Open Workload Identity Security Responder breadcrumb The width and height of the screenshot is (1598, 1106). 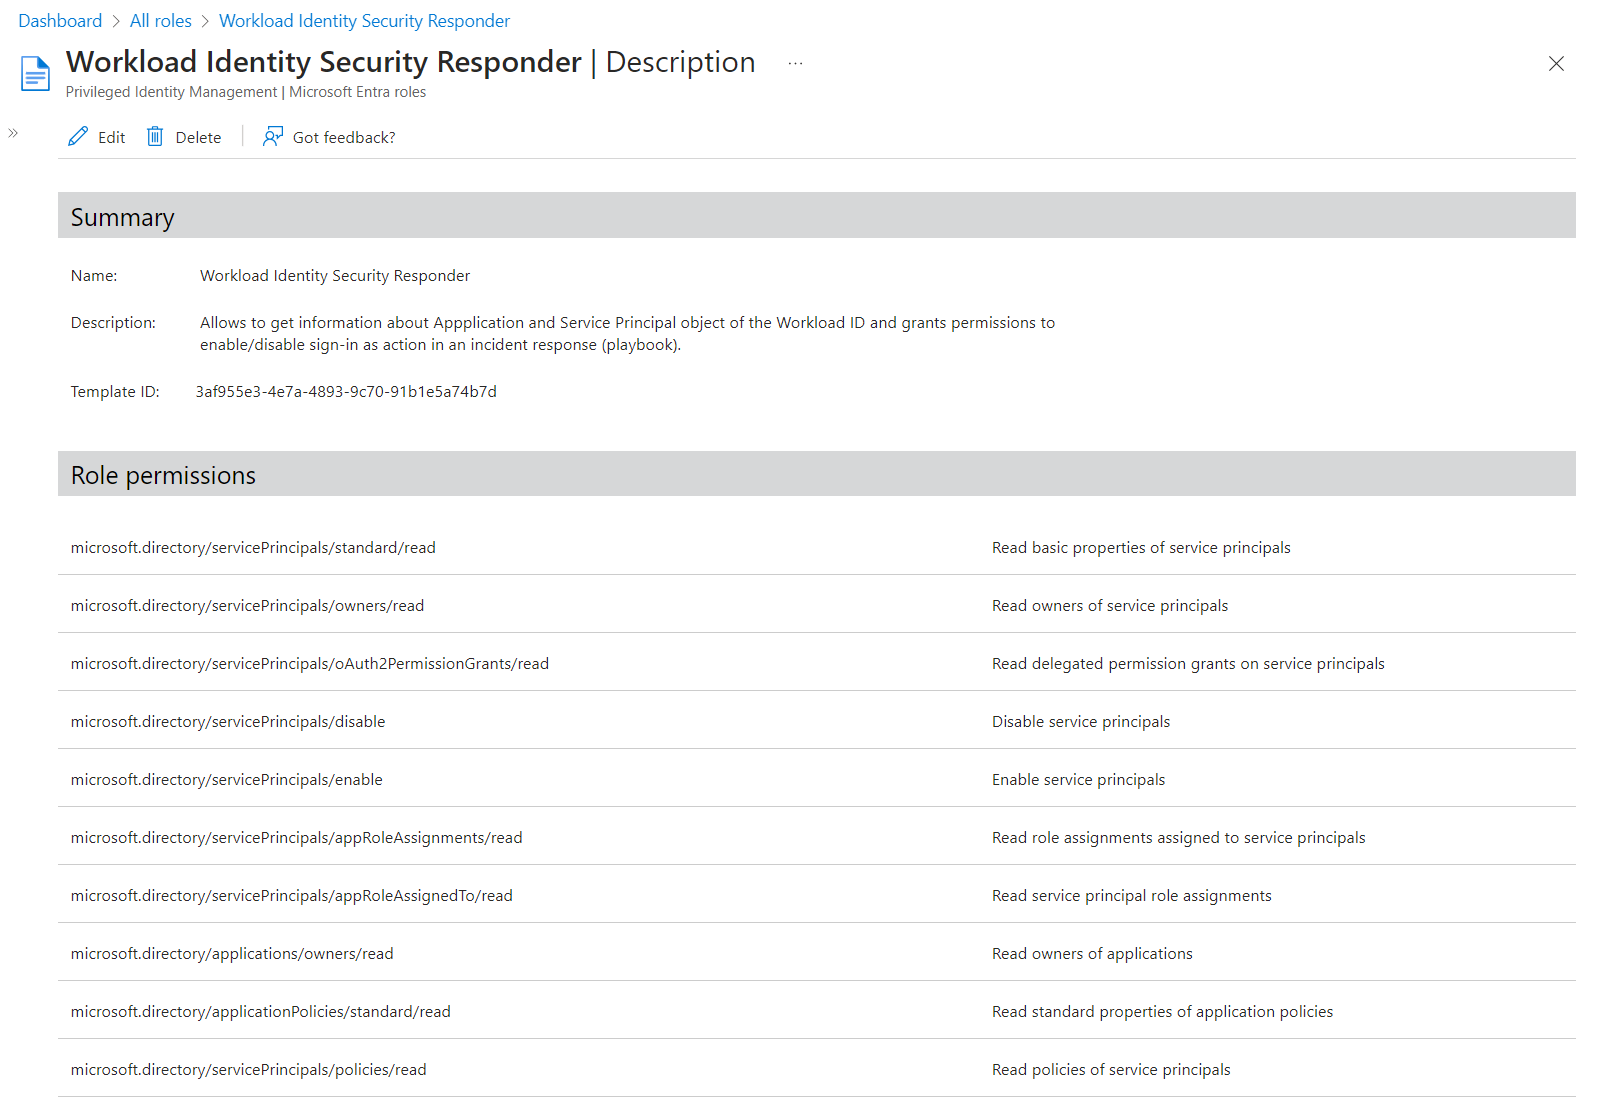(x=364, y=21)
